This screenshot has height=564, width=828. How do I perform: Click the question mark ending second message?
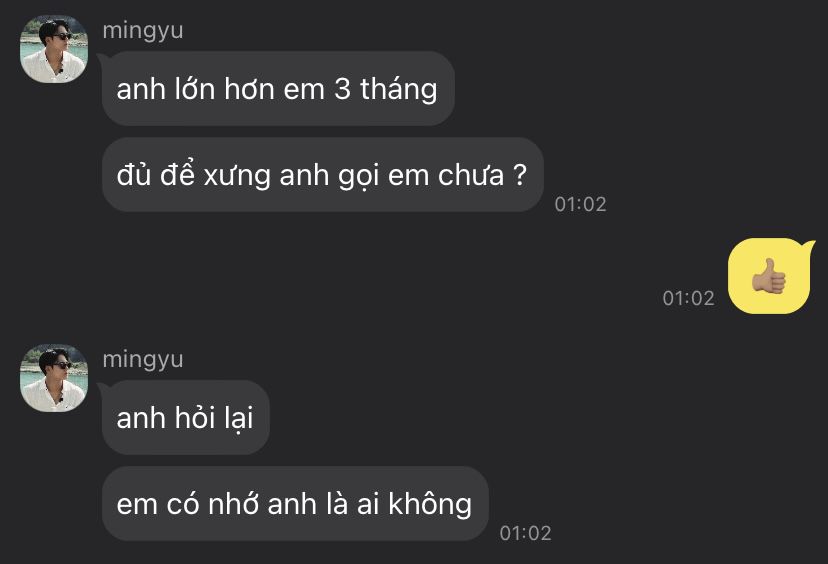tap(520, 174)
